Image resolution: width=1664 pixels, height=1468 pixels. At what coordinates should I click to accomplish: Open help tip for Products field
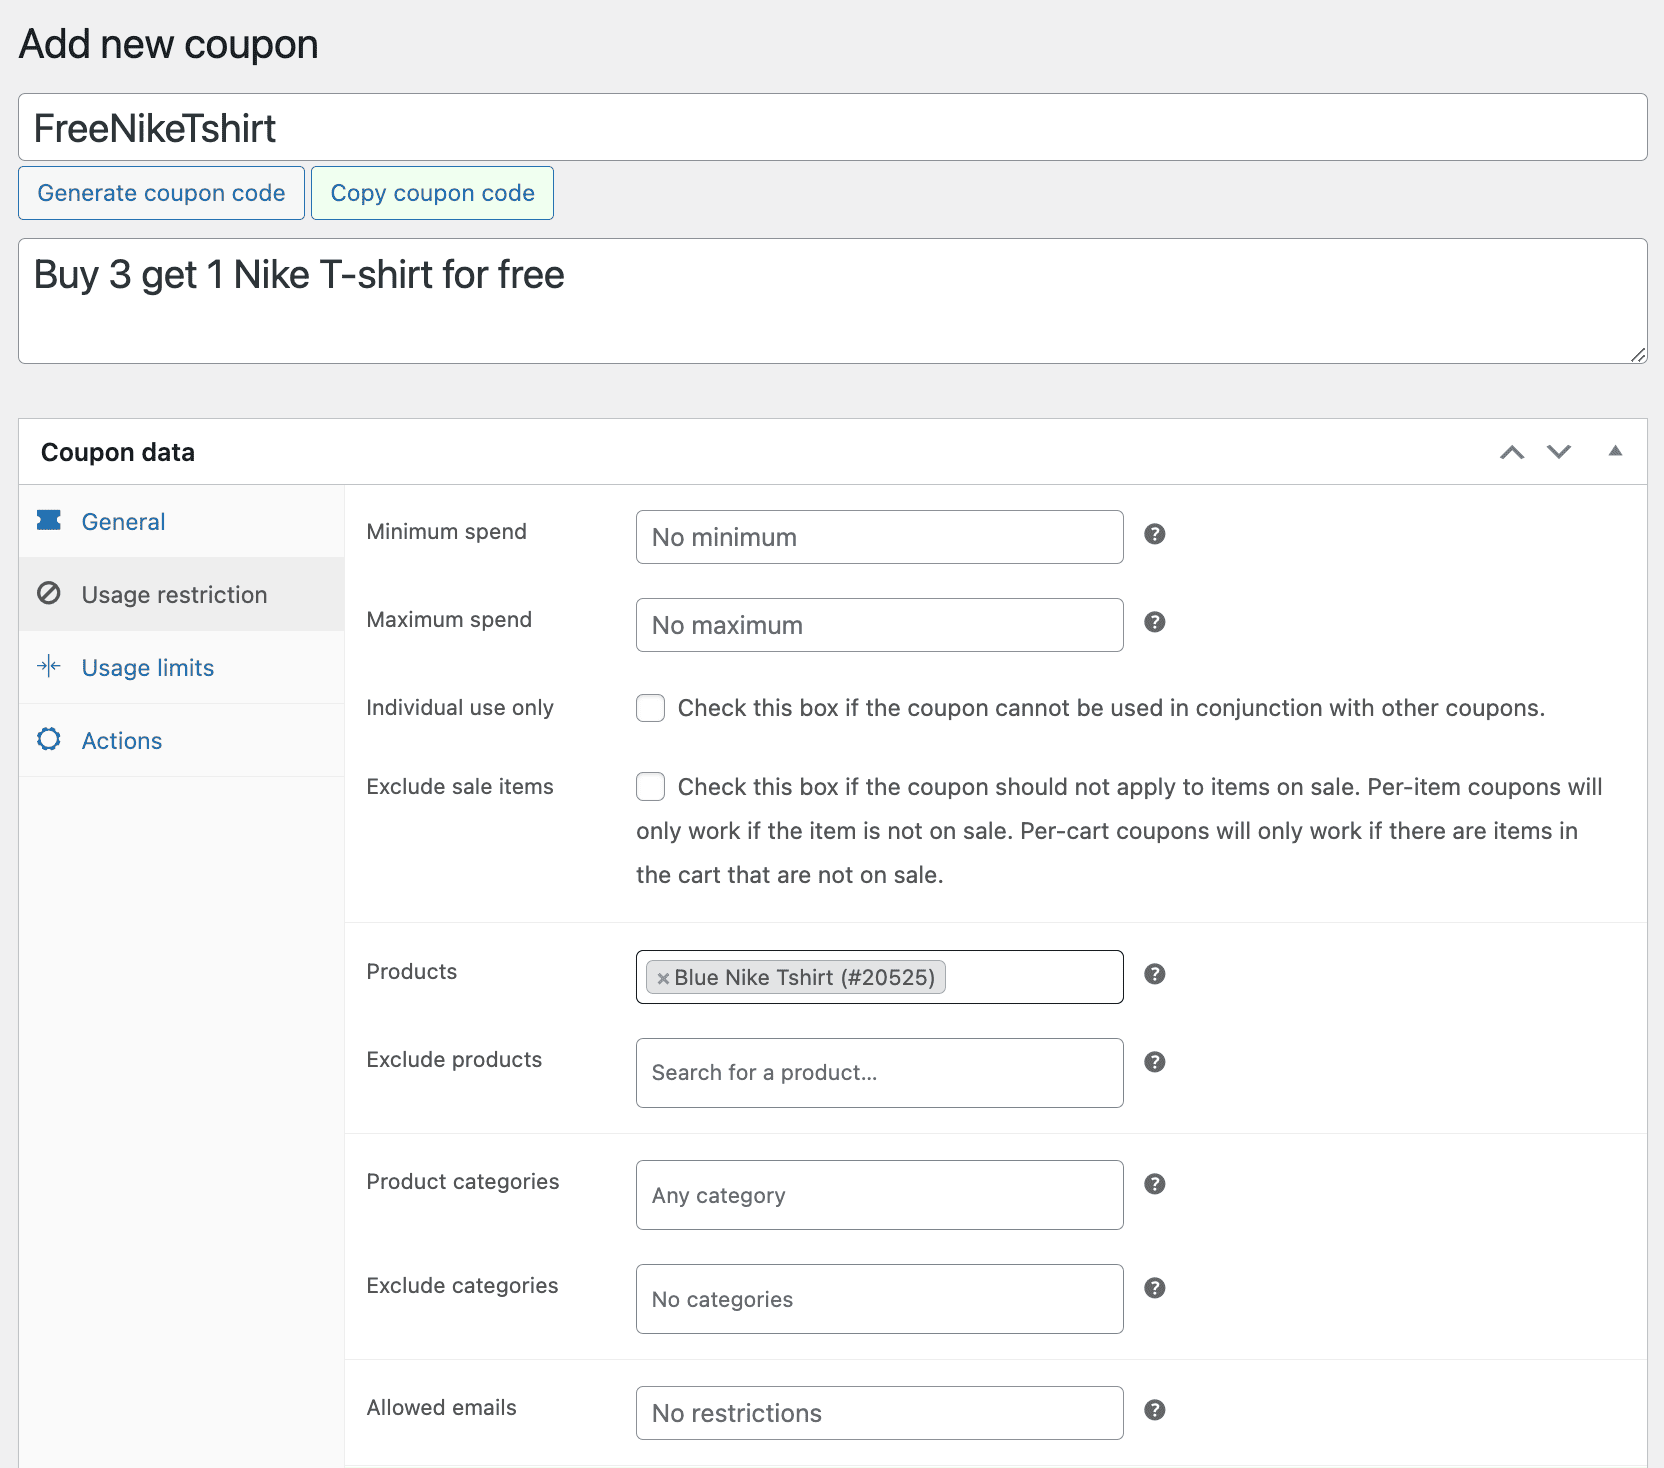click(x=1155, y=974)
